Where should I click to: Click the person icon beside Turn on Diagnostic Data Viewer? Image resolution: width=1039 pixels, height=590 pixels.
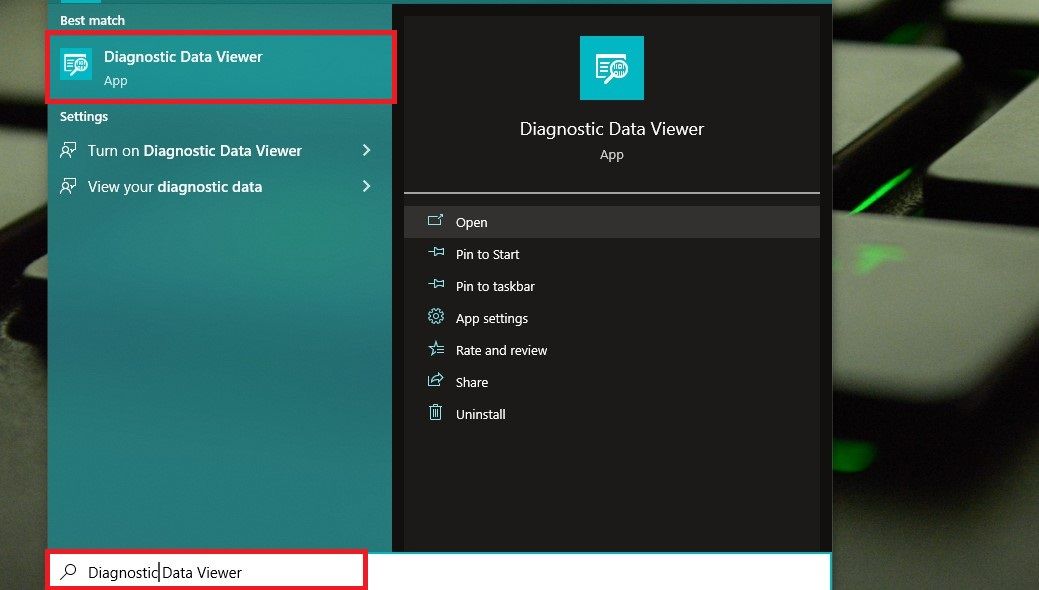[x=68, y=150]
